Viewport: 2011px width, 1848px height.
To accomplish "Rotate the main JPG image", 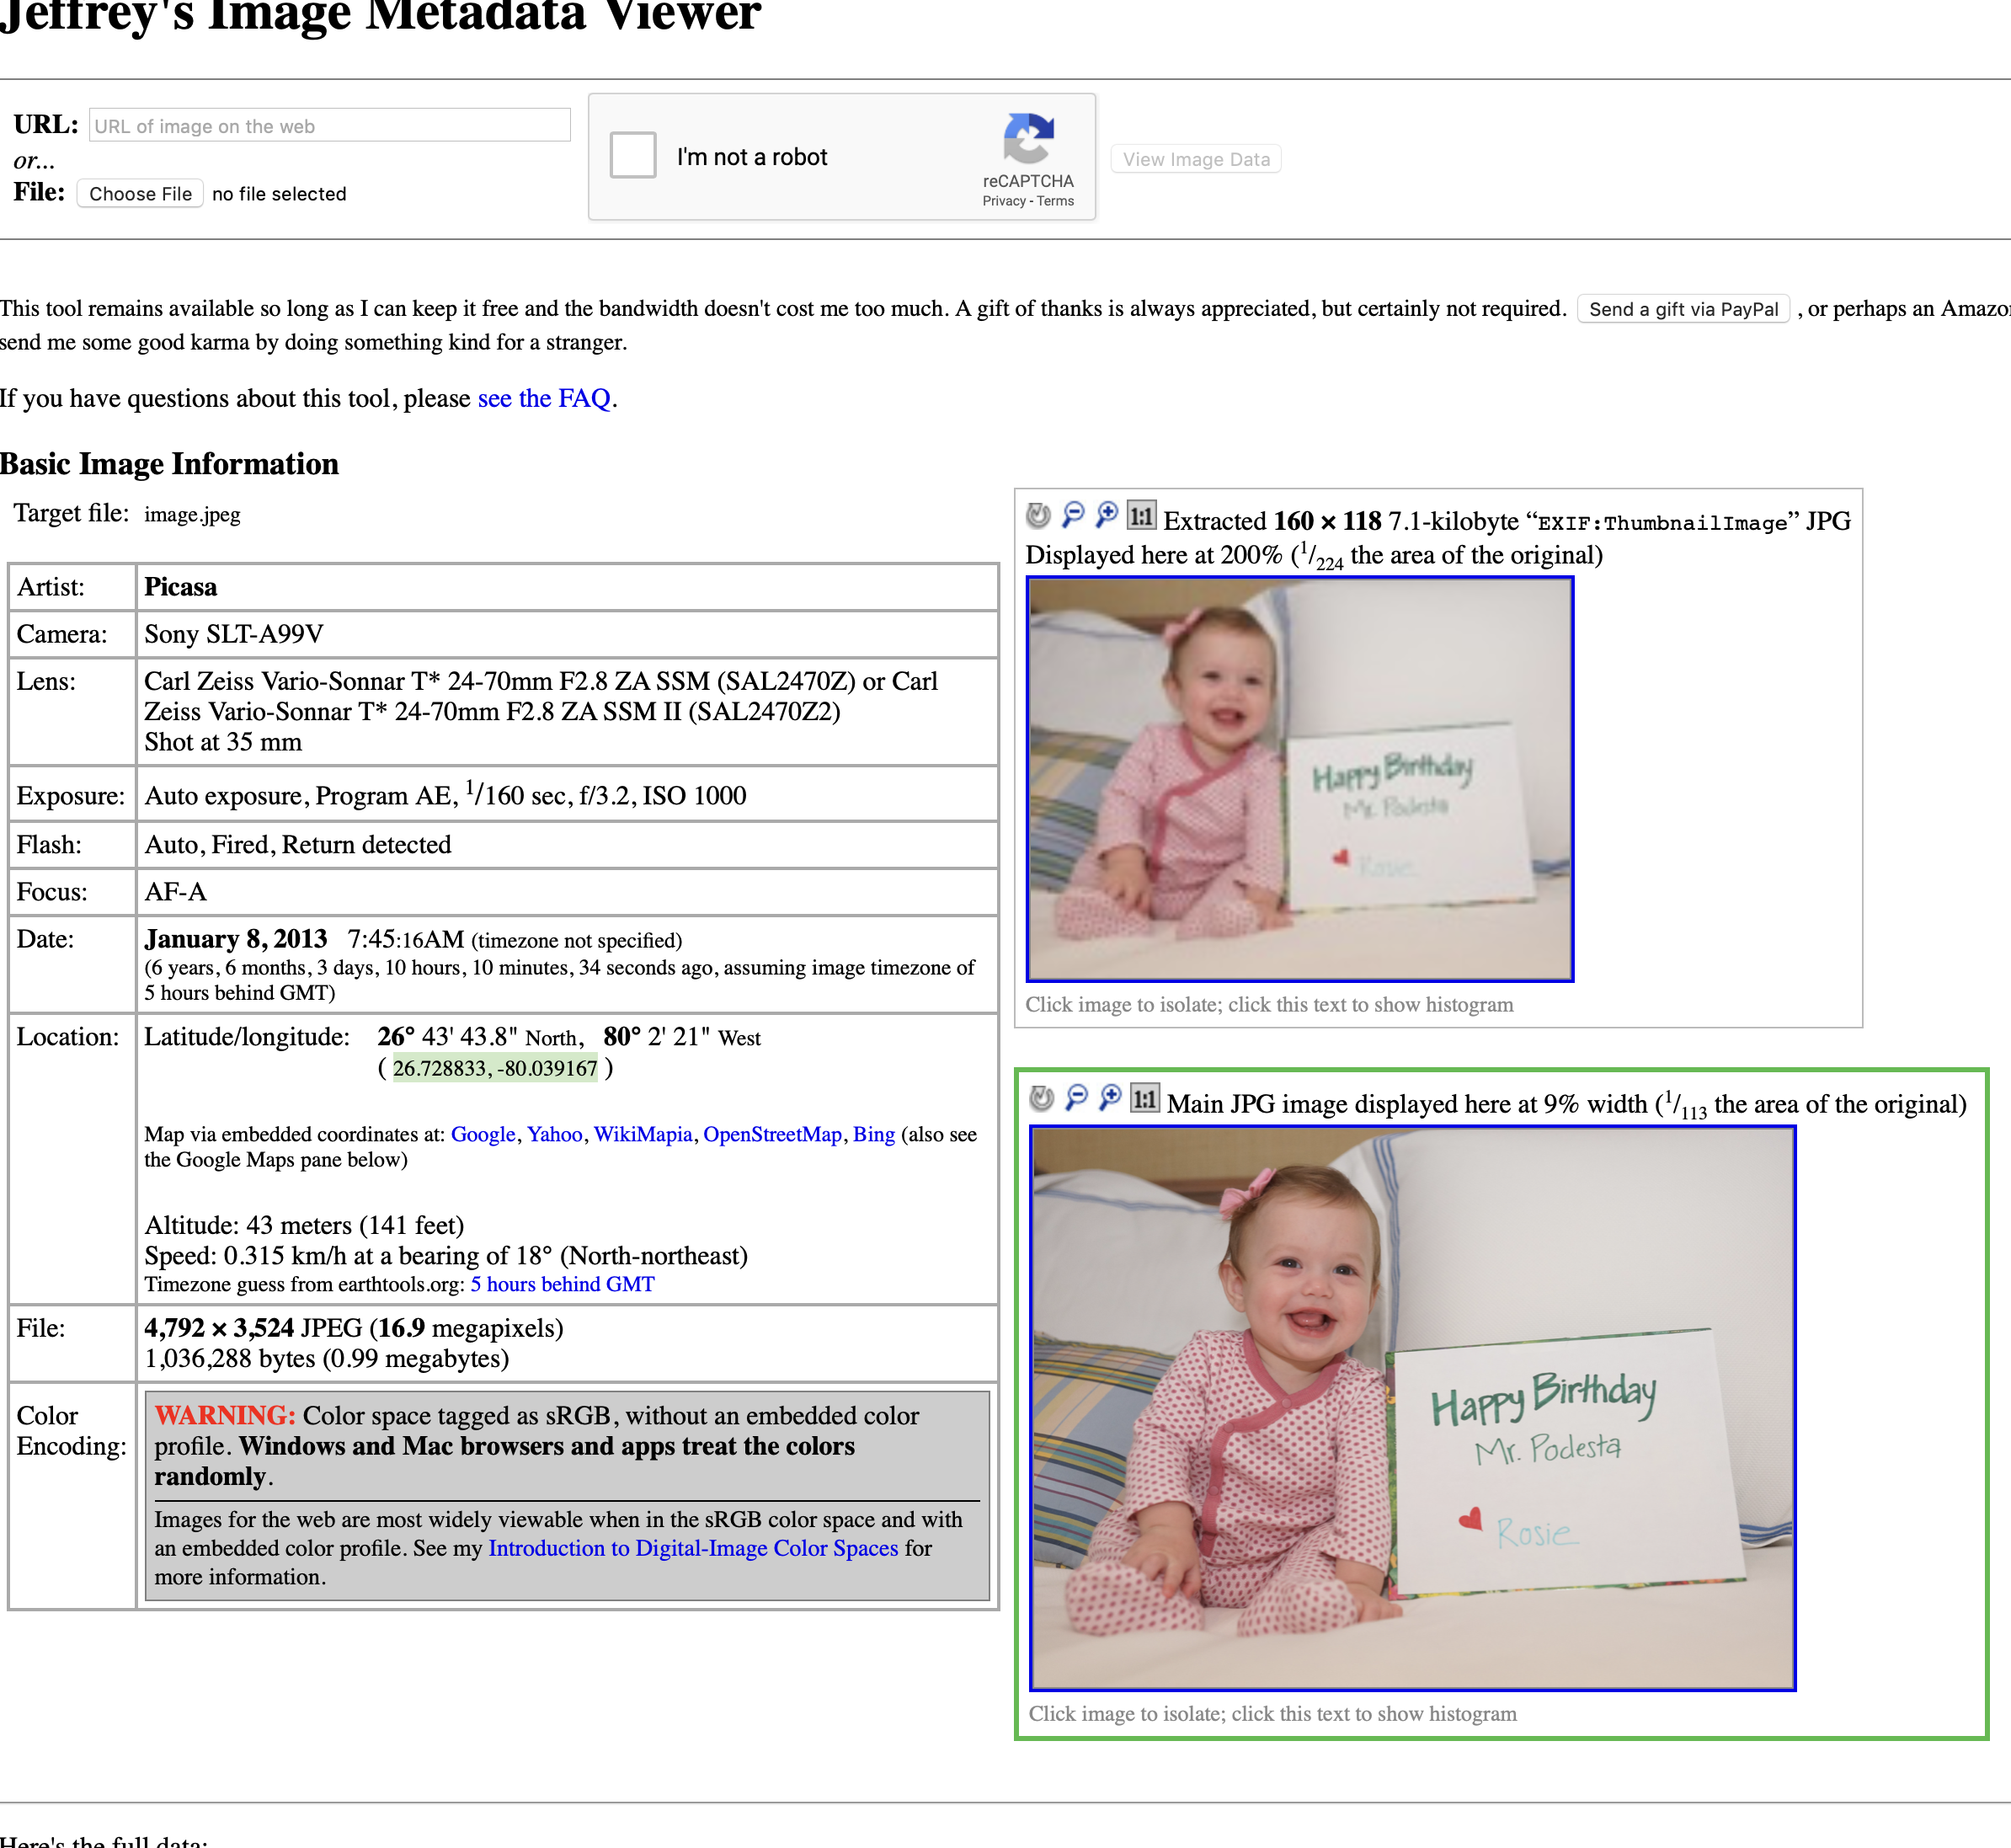I will (1041, 1098).
